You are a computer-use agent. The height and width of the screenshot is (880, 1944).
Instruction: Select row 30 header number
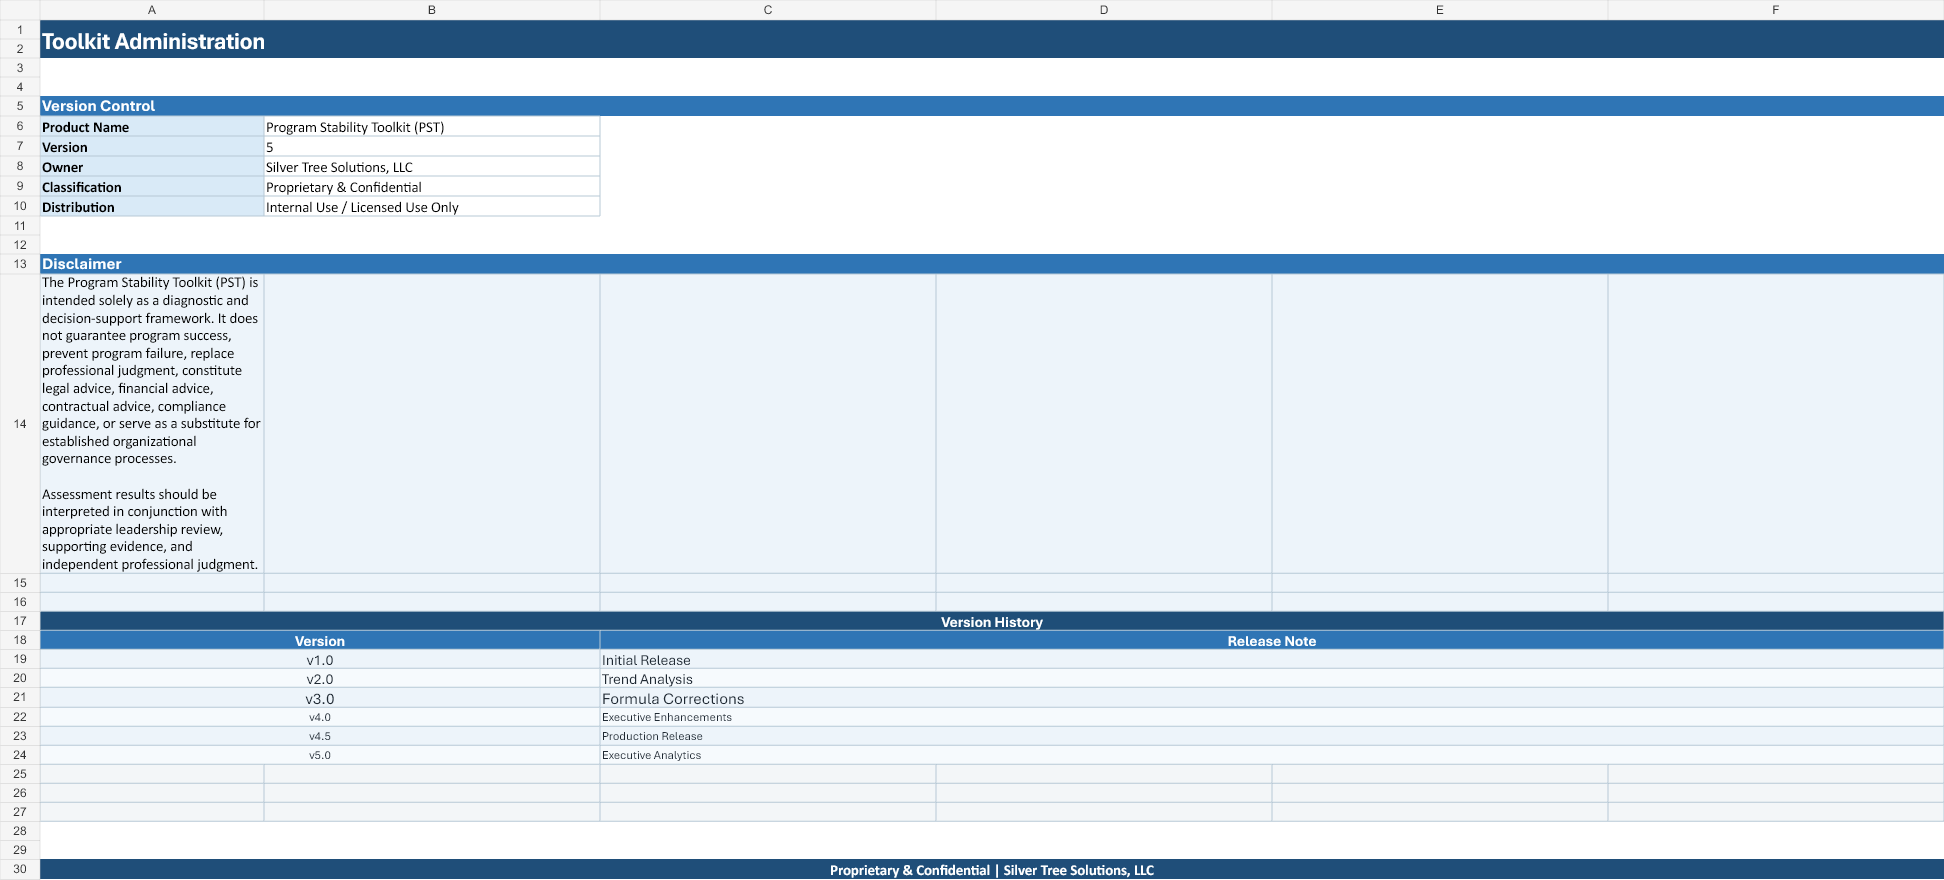[x=20, y=869]
